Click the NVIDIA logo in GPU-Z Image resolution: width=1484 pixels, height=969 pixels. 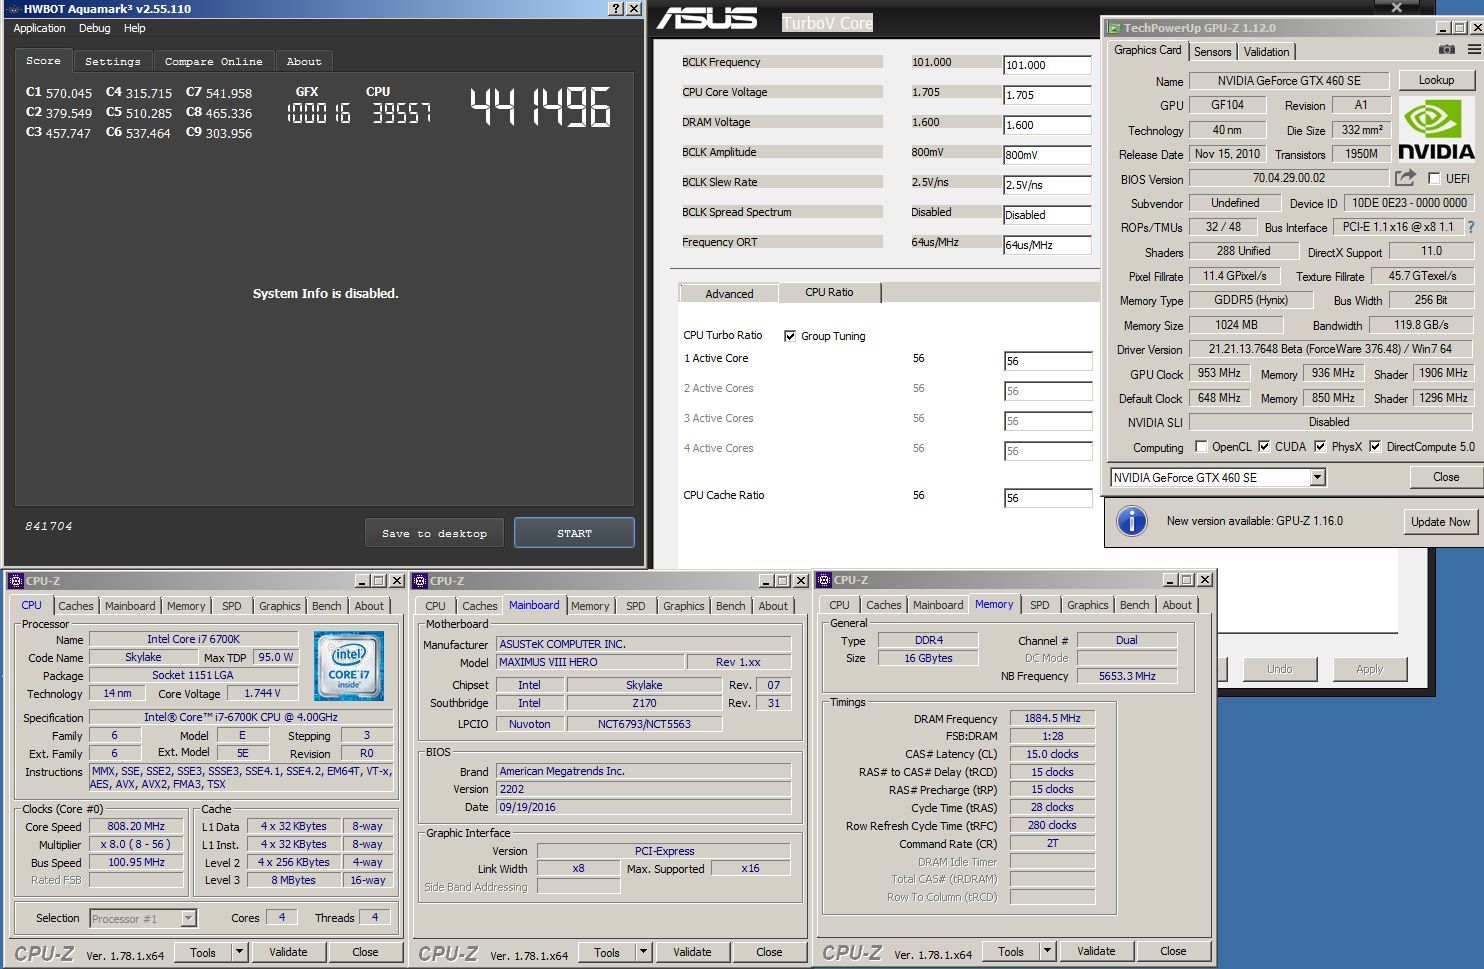click(x=1436, y=131)
